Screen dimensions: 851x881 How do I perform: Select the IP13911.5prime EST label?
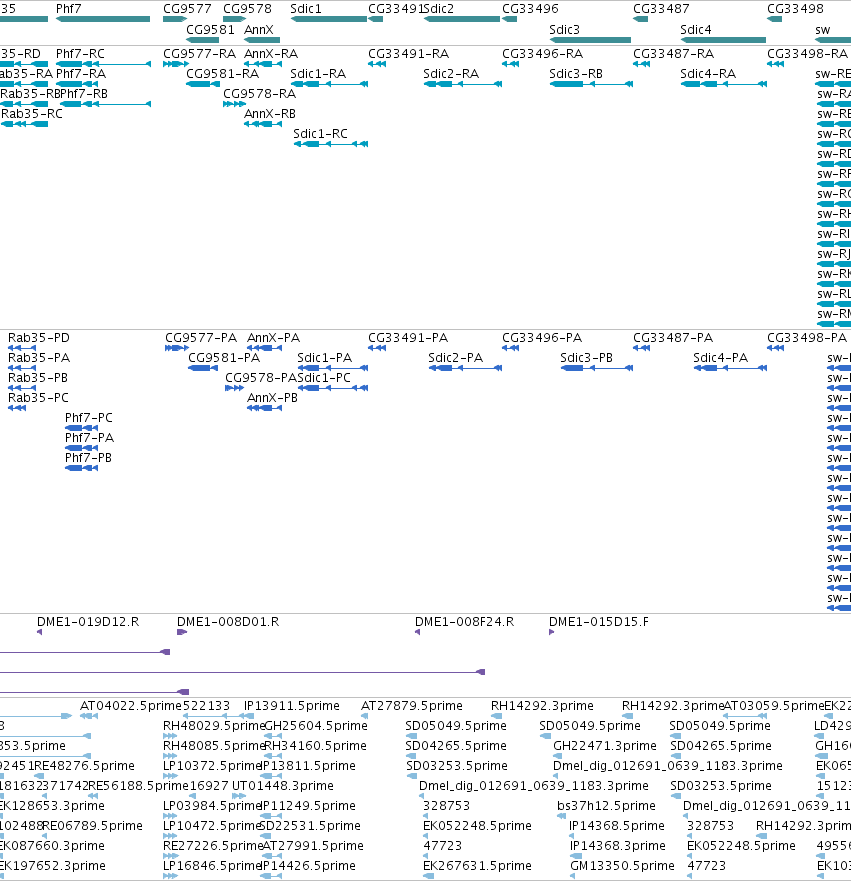pyautogui.click(x=292, y=706)
